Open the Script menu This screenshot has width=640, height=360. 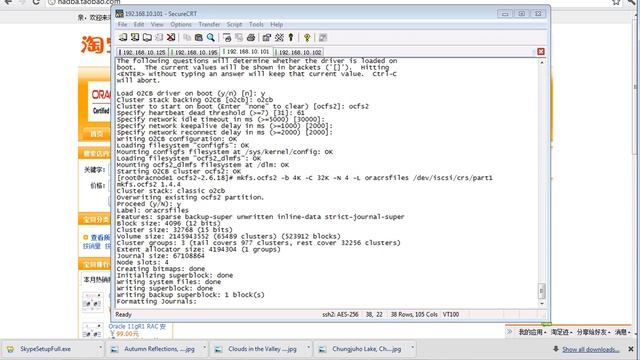pyautogui.click(x=234, y=24)
